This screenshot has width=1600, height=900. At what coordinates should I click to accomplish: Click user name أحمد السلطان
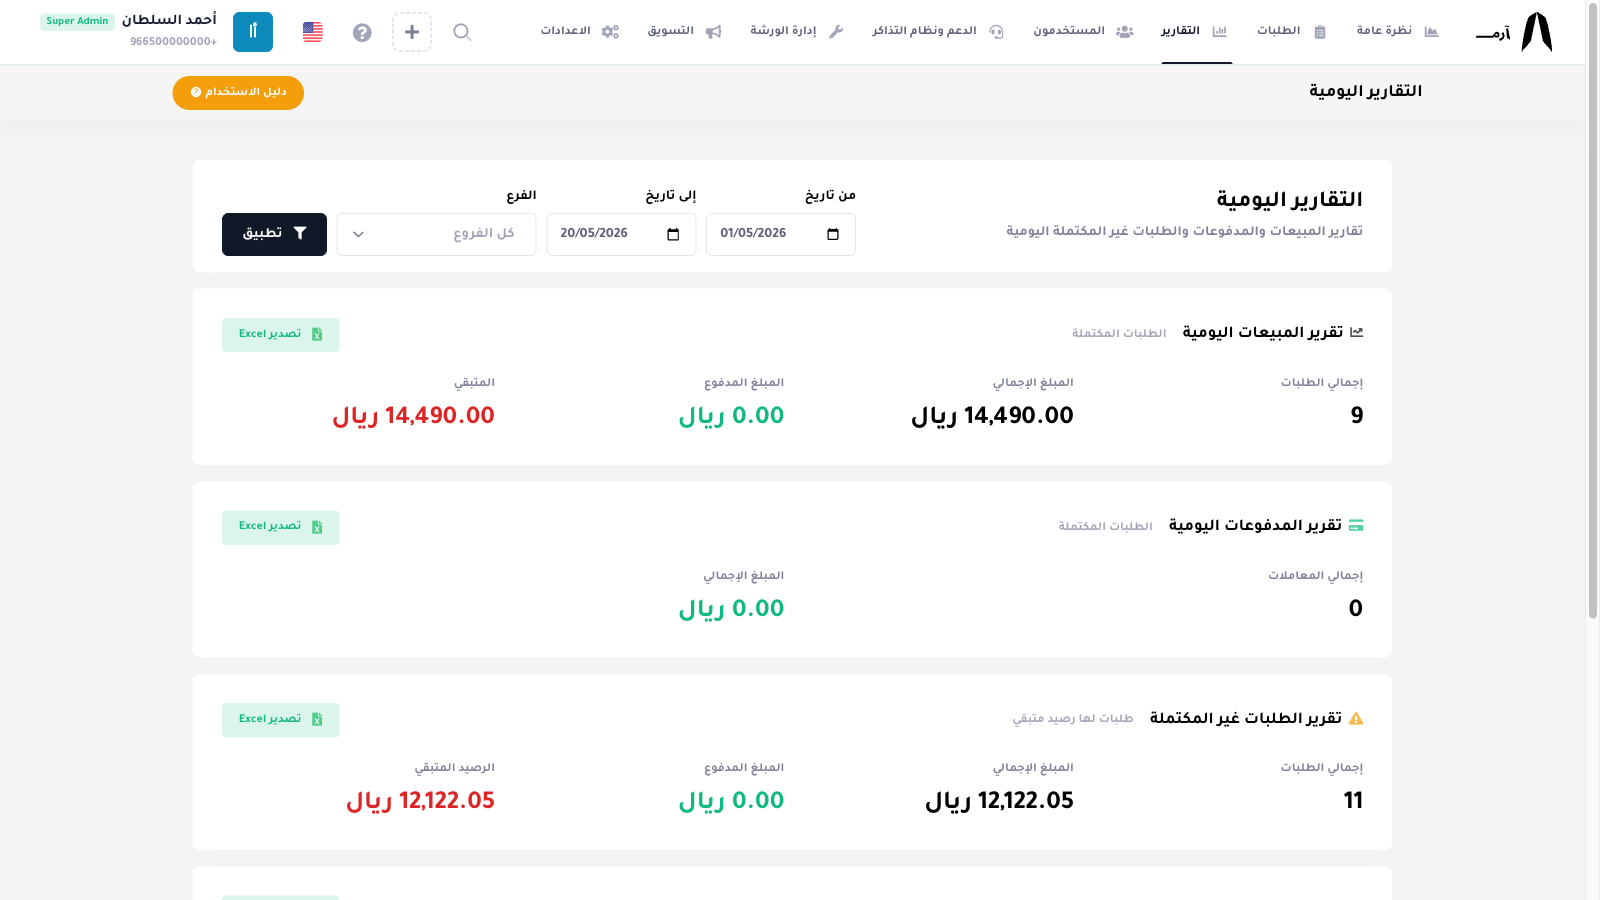tap(169, 20)
